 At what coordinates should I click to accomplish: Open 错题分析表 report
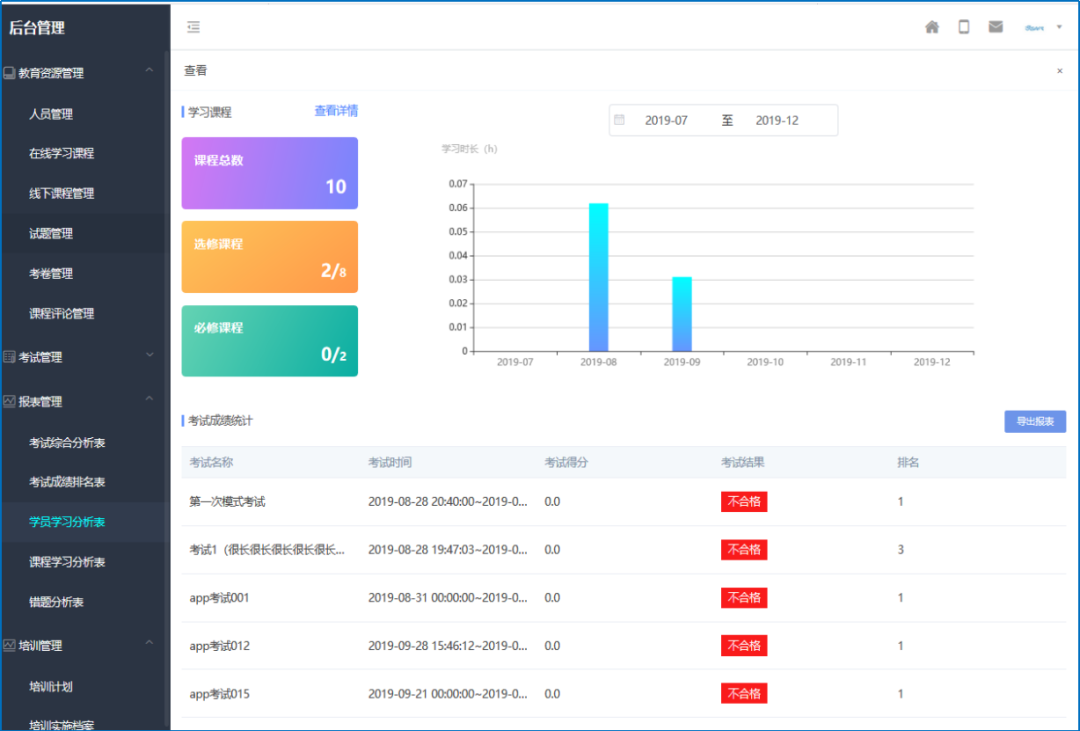pyautogui.click(x=56, y=602)
